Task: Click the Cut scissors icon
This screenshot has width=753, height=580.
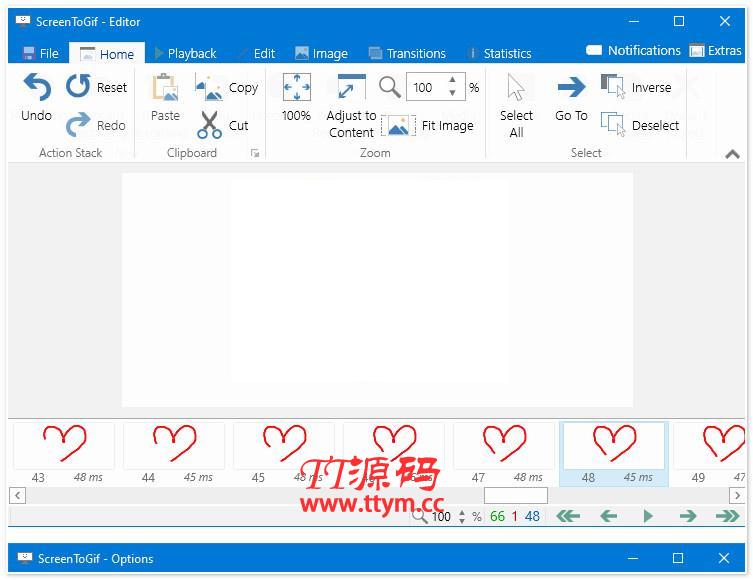Action: tap(209, 125)
